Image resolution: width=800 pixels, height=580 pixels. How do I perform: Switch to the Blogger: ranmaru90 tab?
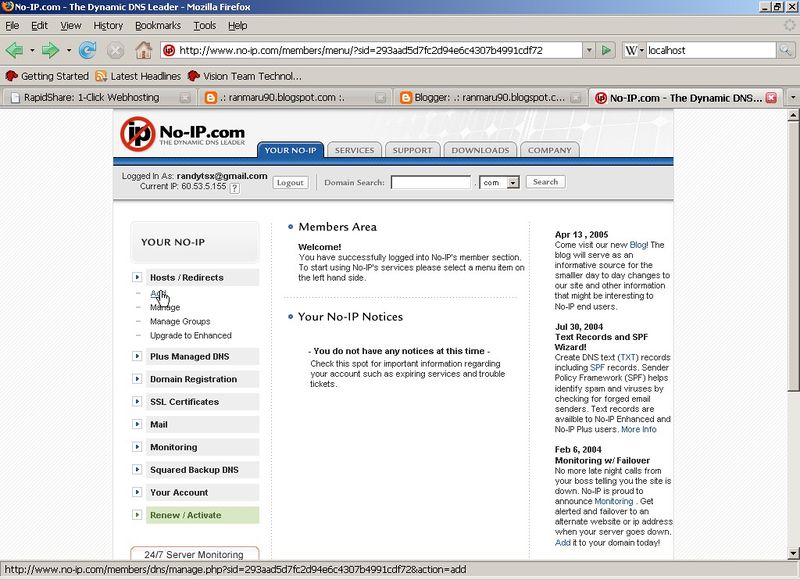click(490, 97)
